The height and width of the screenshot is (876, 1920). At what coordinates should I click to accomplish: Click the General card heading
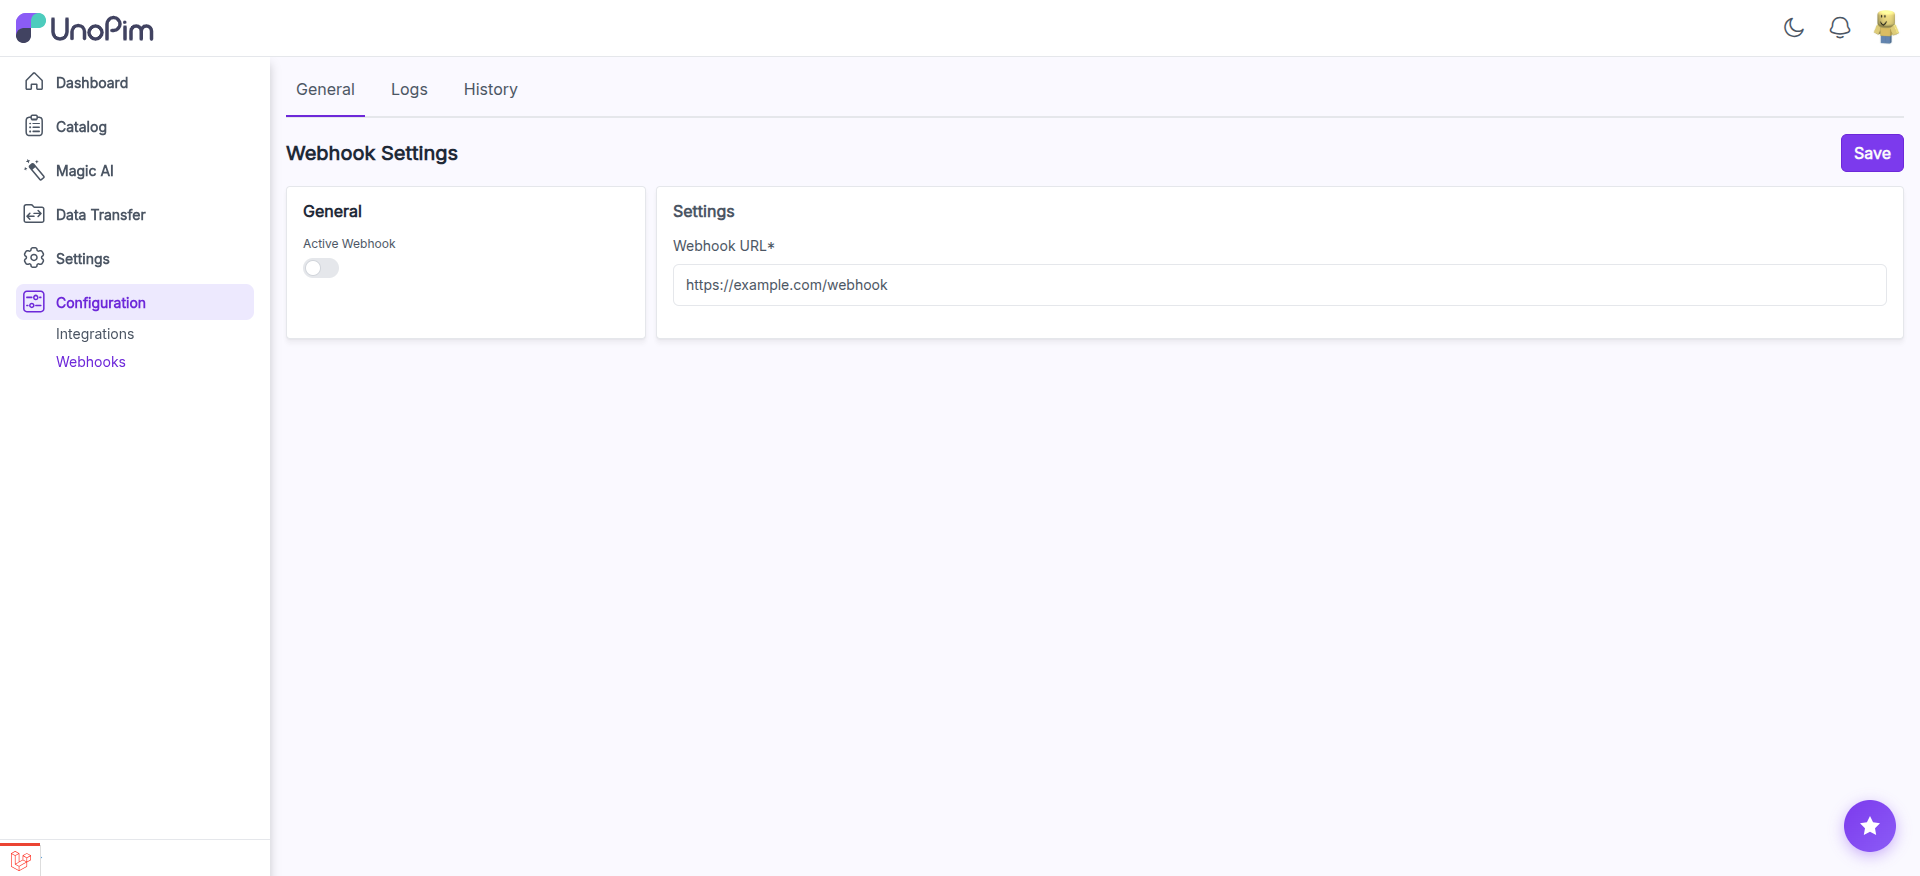point(332,212)
